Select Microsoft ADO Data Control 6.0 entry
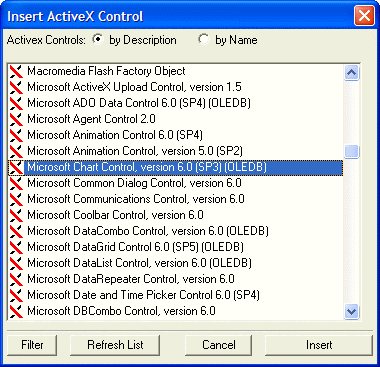The image size is (380, 367). coord(139,103)
